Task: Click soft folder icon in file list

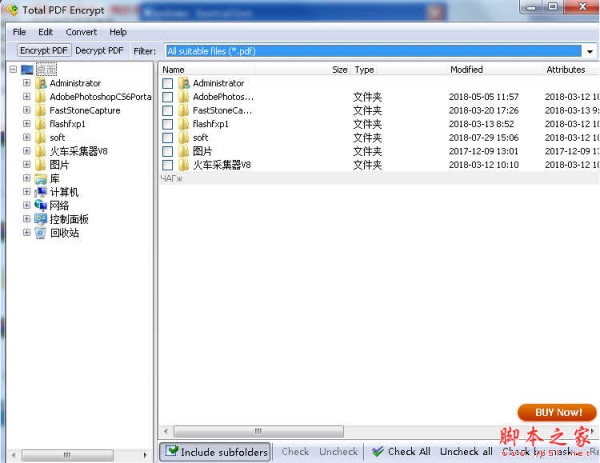Action: (184, 137)
